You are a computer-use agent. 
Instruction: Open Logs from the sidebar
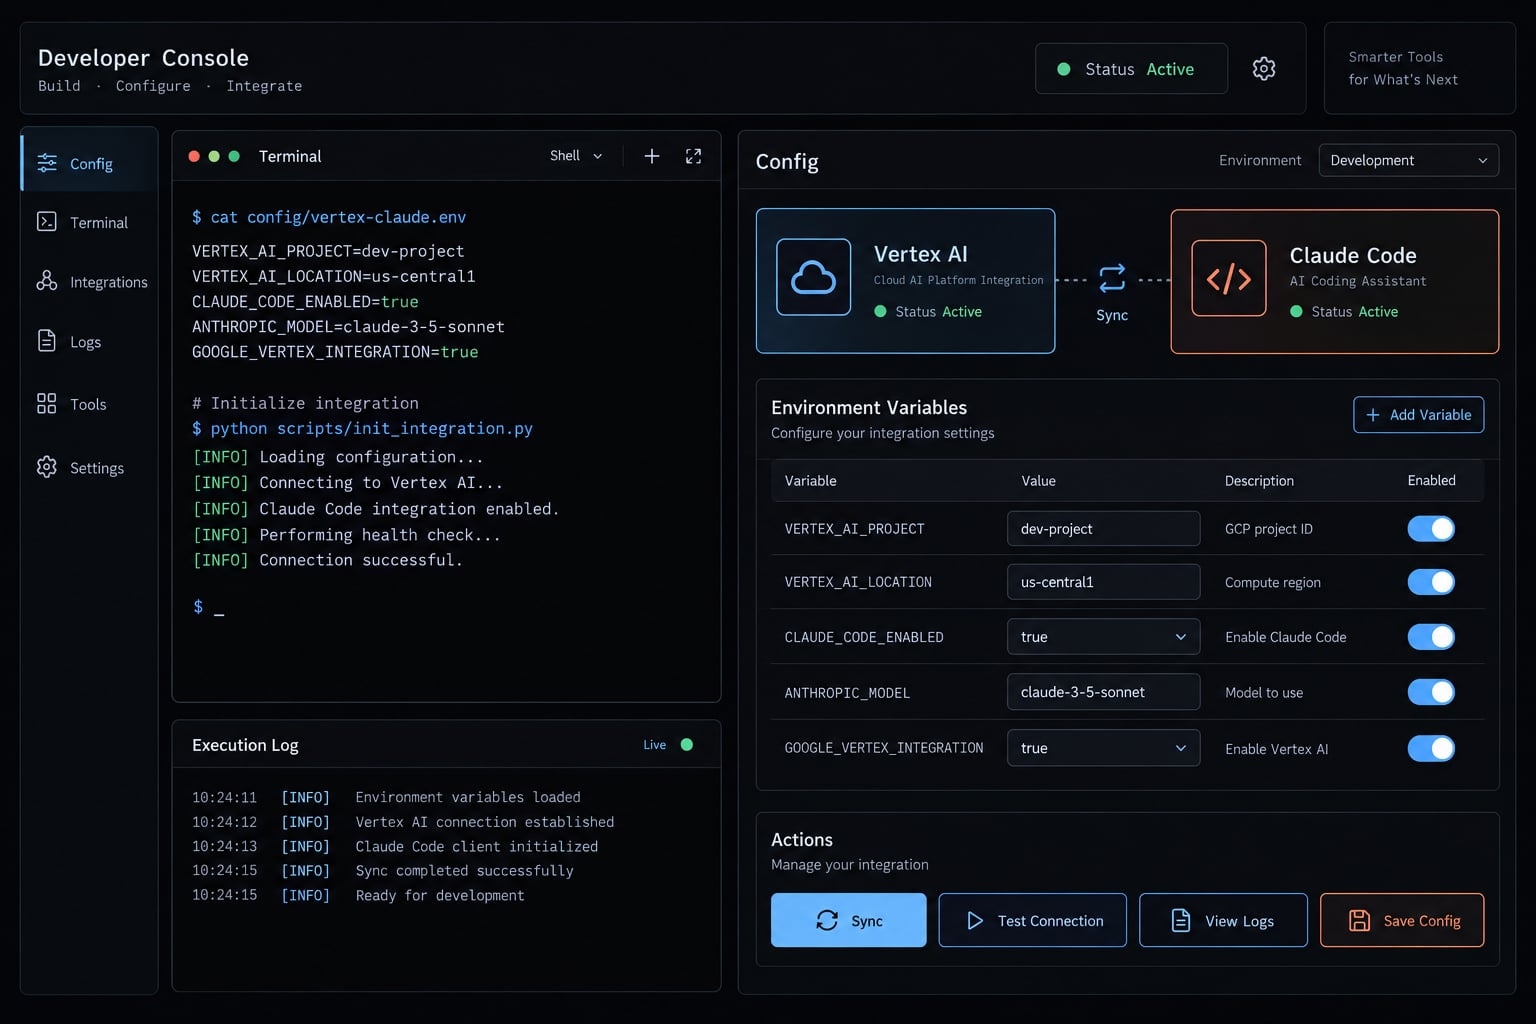pyautogui.click(x=89, y=341)
